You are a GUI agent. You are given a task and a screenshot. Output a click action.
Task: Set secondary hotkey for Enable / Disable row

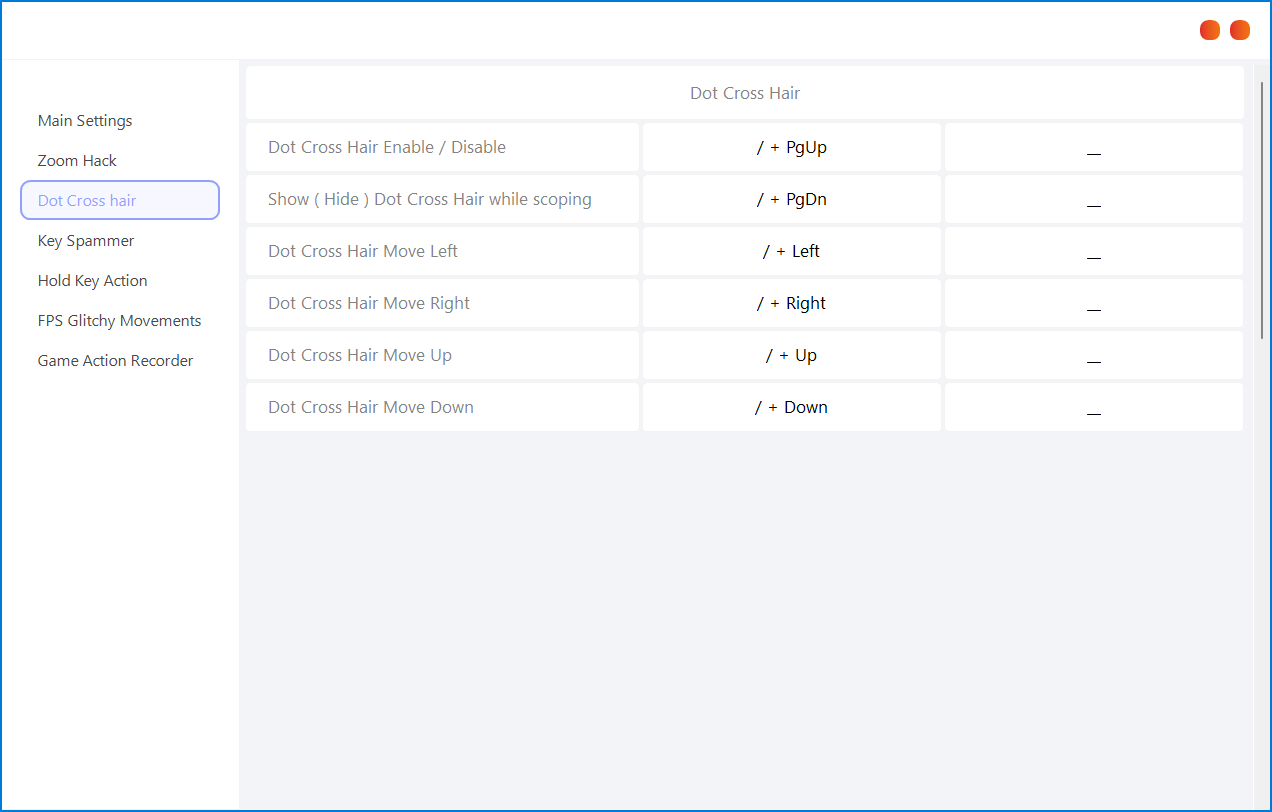(1093, 147)
